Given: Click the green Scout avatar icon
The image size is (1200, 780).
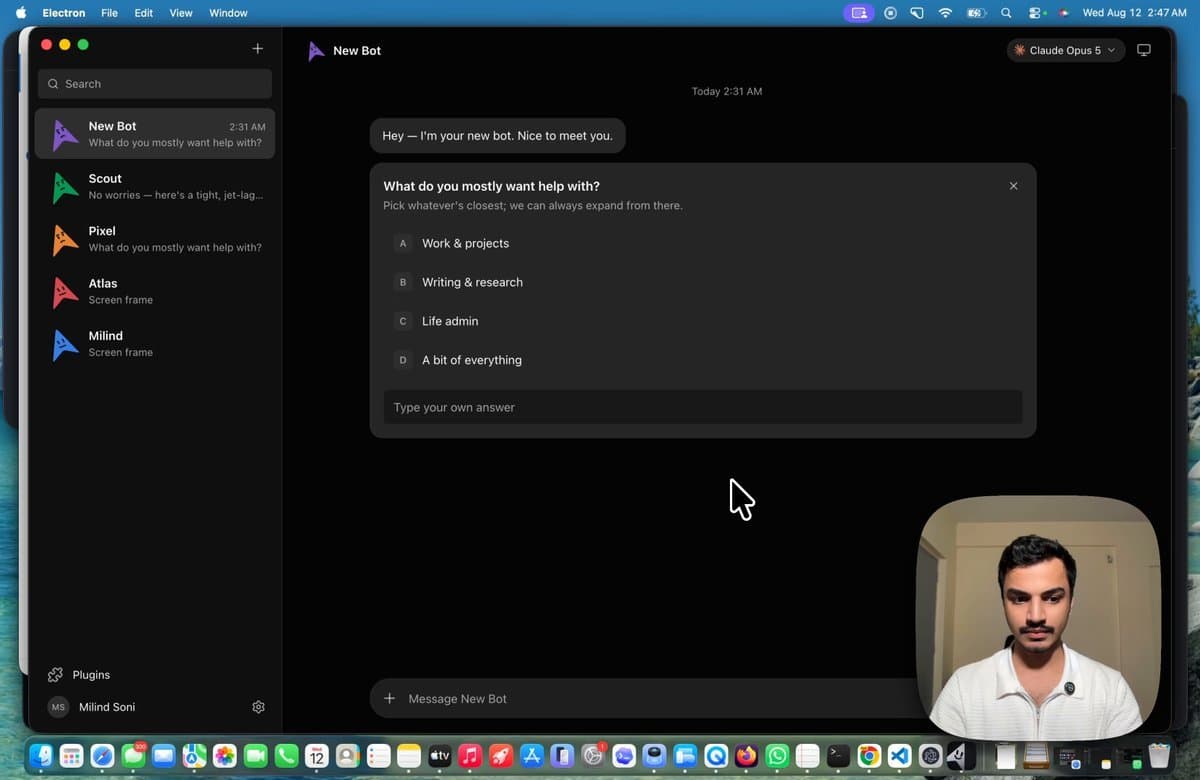Looking at the screenshot, I should pyautogui.click(x=63, y=186).
